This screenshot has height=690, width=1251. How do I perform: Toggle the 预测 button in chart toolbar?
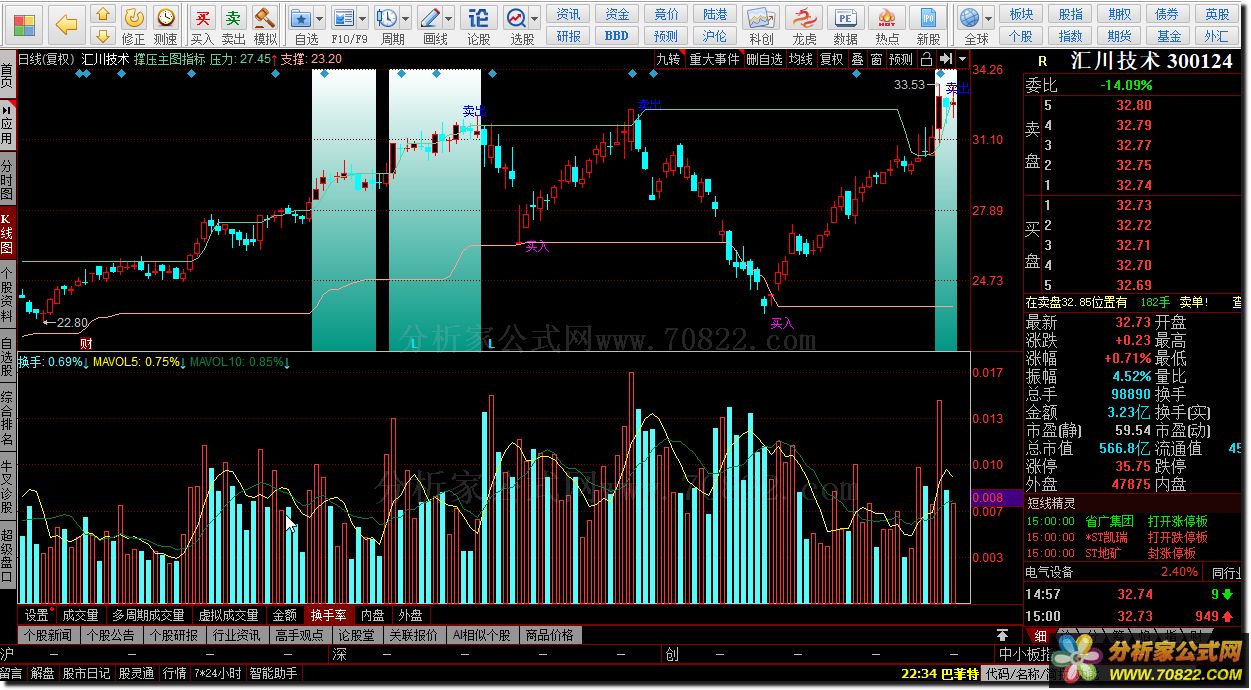click(x=901, y=59)
